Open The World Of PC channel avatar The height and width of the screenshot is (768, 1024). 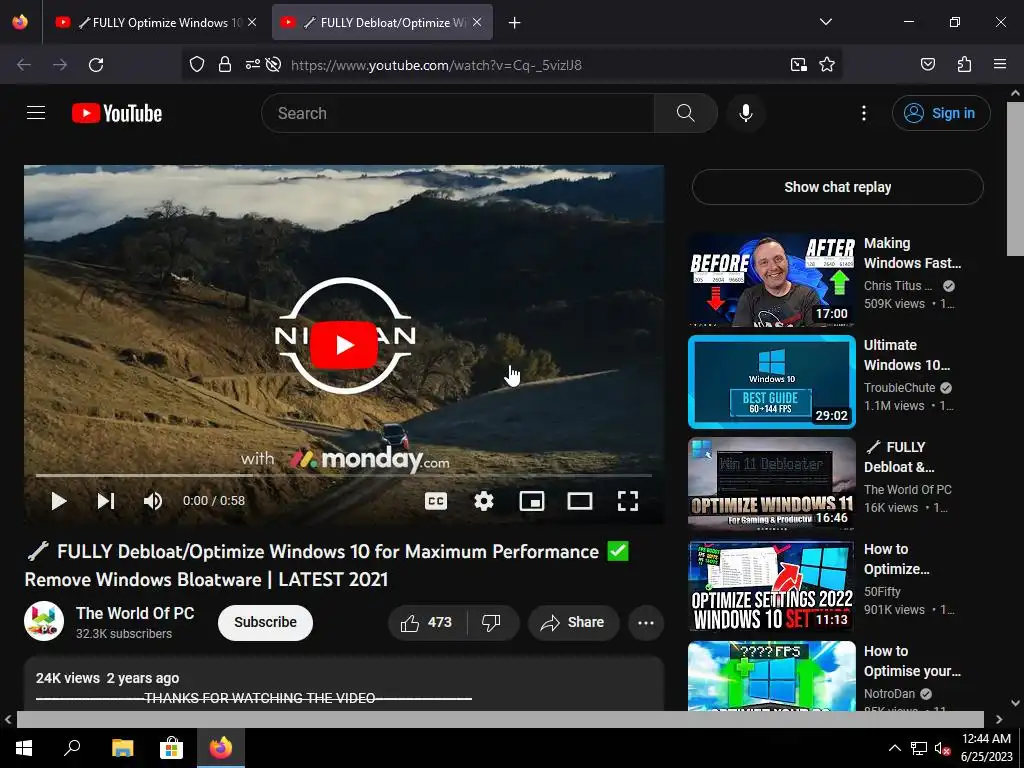44,621
